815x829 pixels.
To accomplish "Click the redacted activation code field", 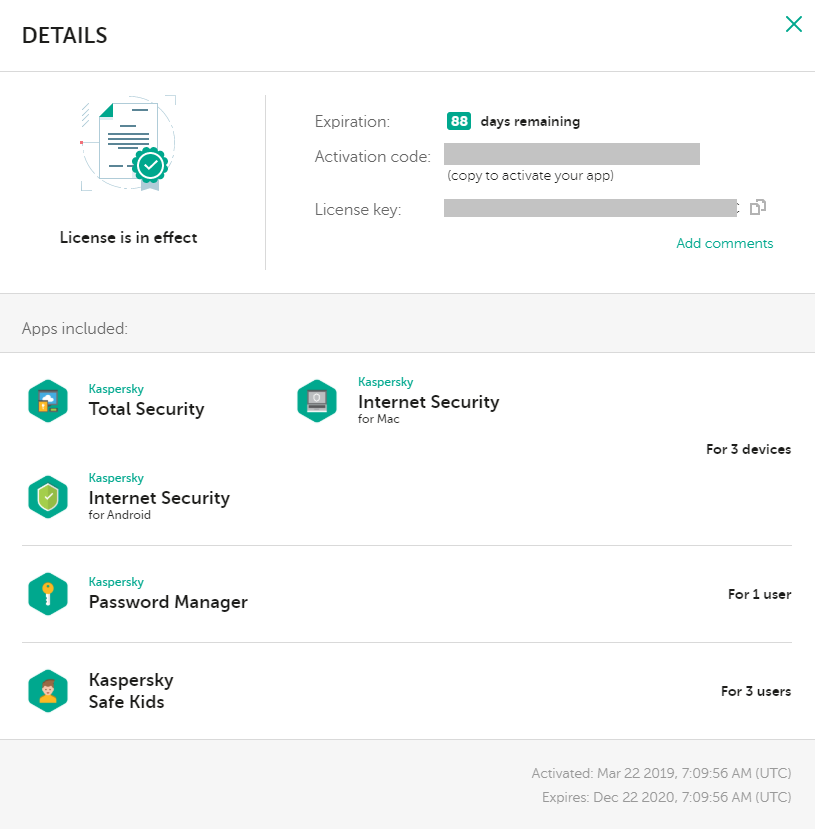I will pyautogui.click(x=572, y=154).
